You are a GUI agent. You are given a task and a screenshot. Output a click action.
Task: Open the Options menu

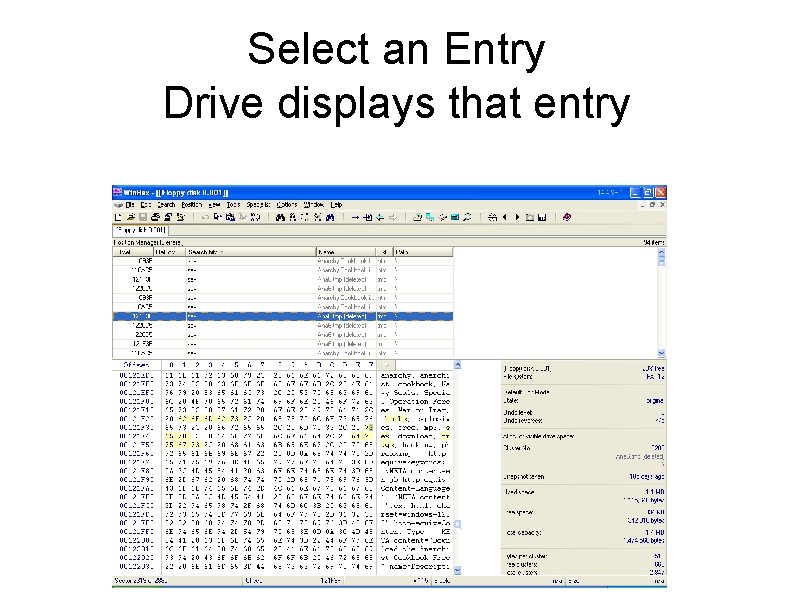tap(287, 205)
